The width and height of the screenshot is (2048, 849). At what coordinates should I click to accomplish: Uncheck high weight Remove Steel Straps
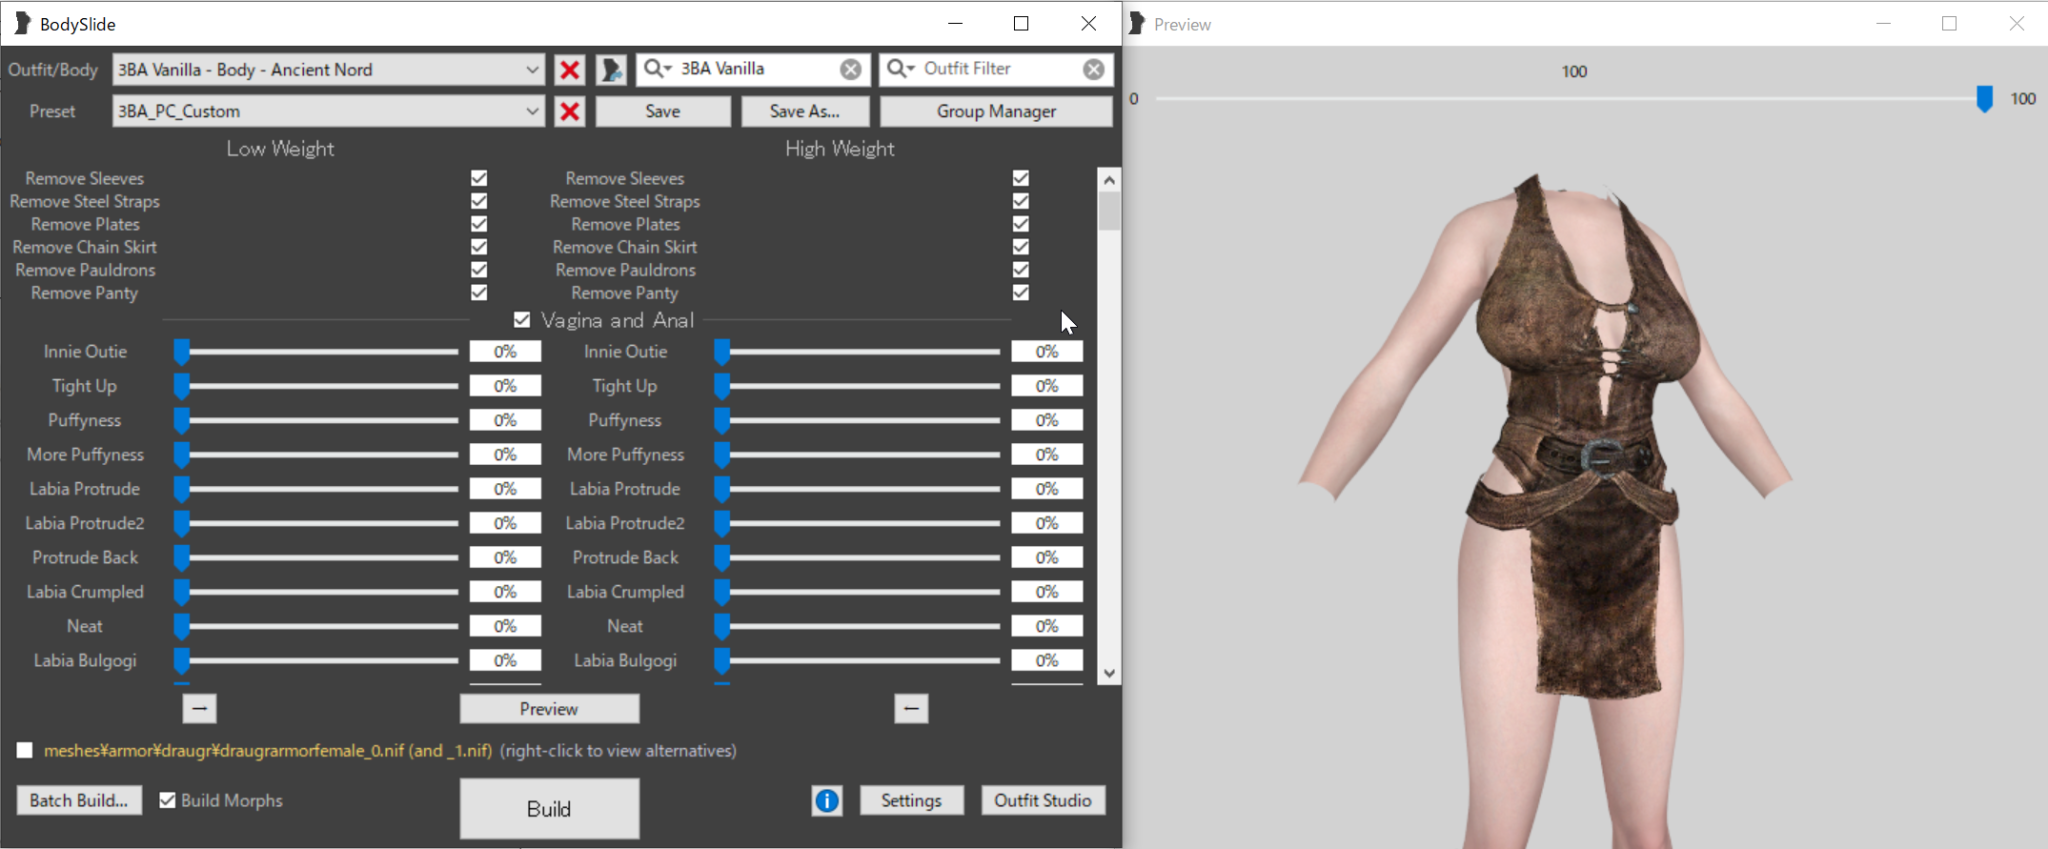tap(1020, 201)
